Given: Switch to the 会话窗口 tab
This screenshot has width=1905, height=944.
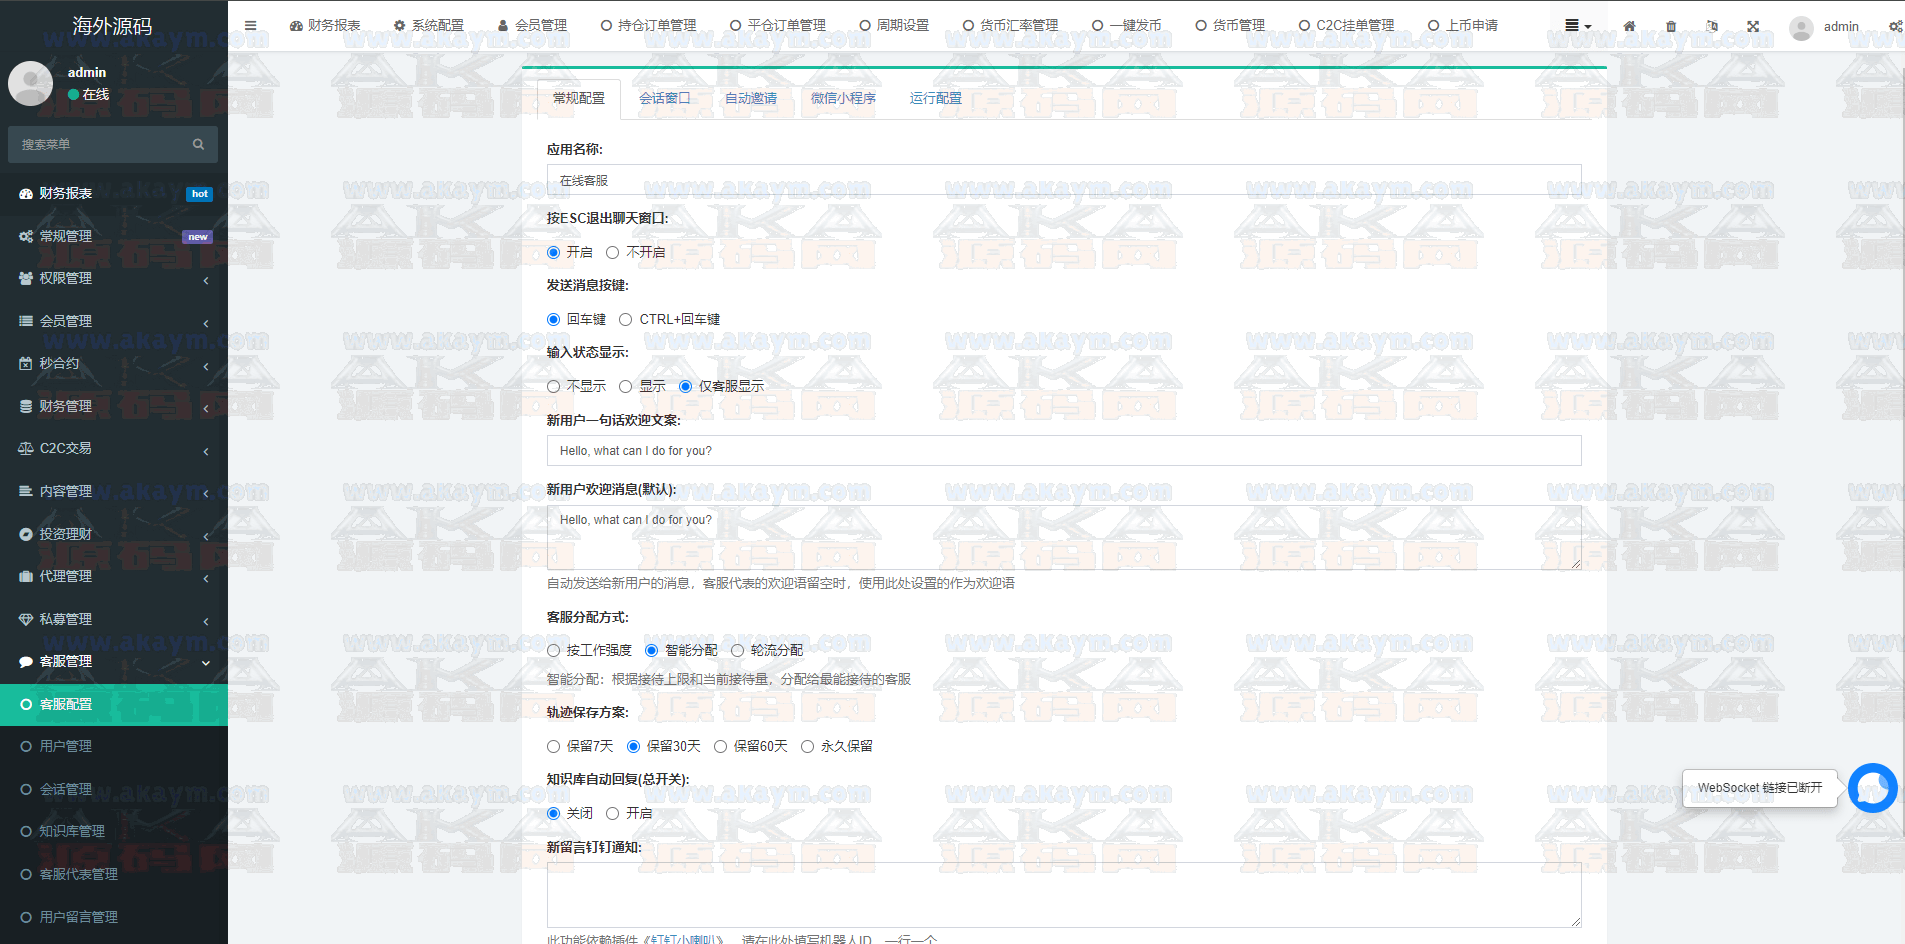Looking at the screenshot, I should 664,98.
